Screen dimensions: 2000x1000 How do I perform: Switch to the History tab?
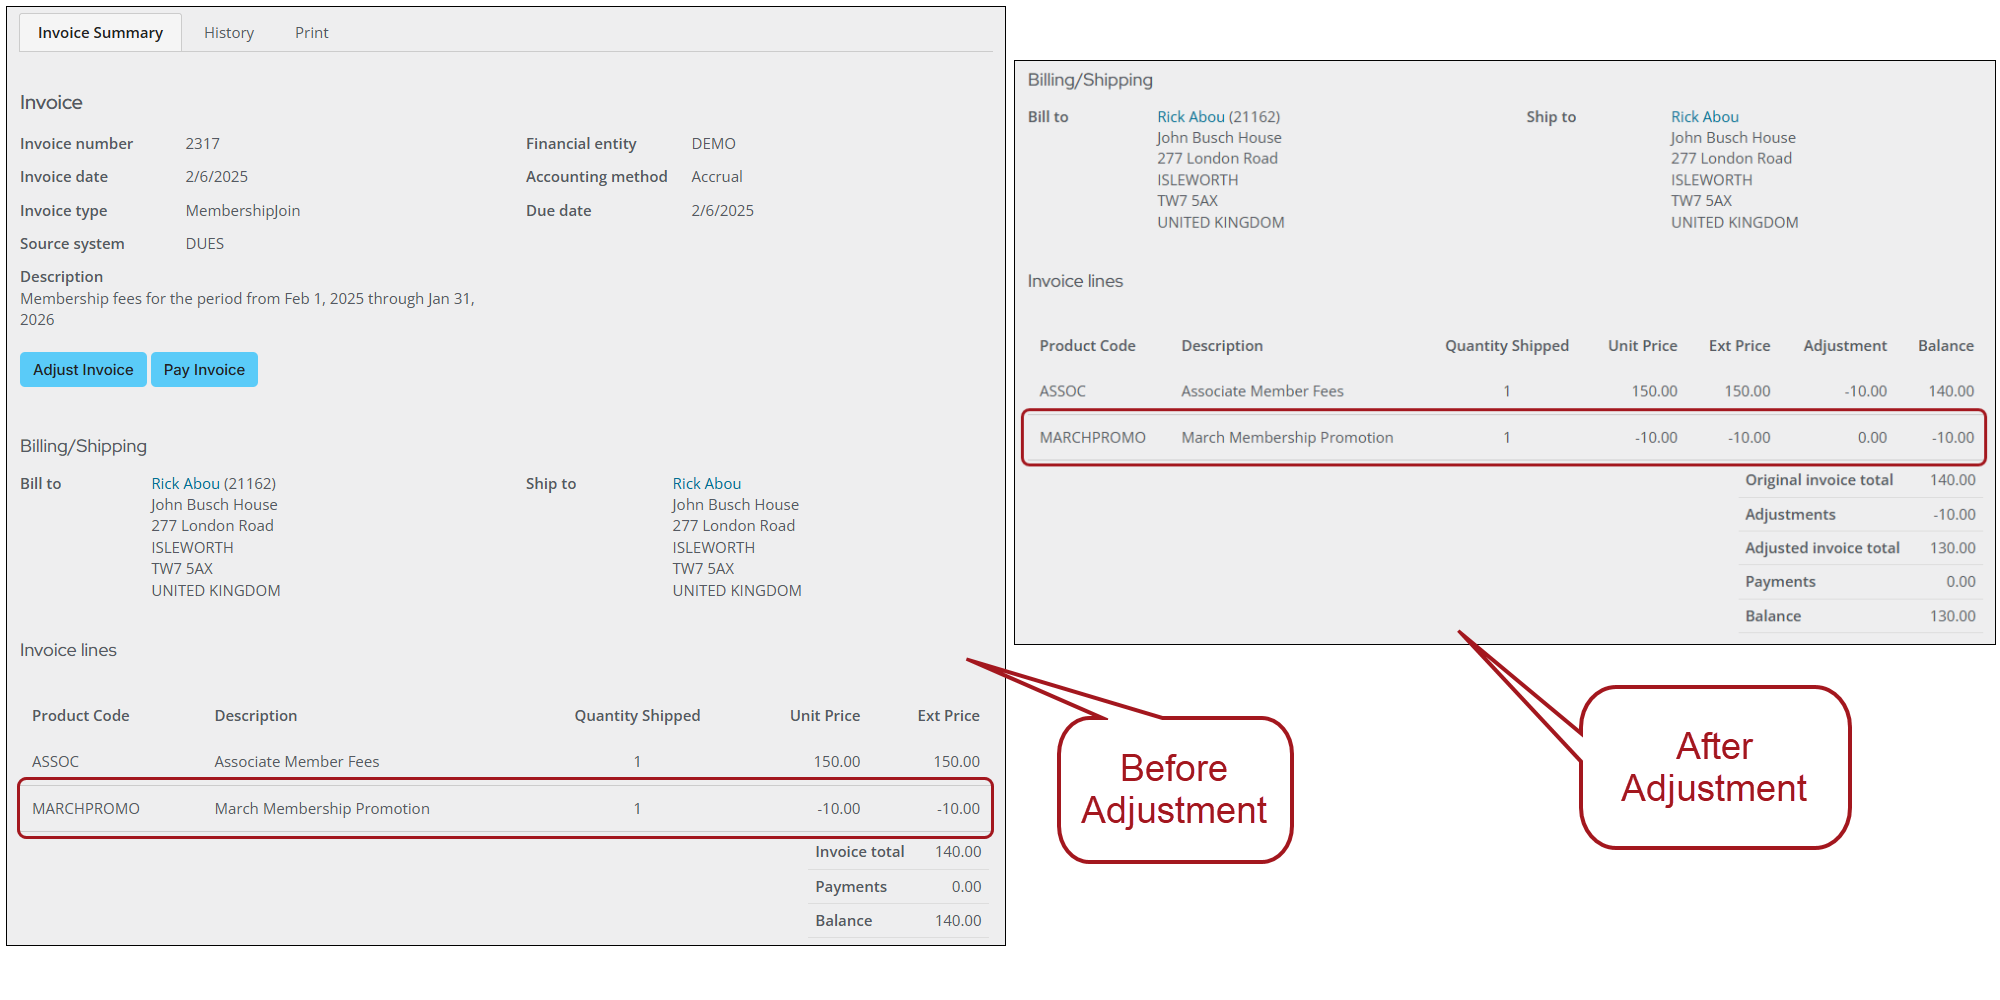(229, 33)
